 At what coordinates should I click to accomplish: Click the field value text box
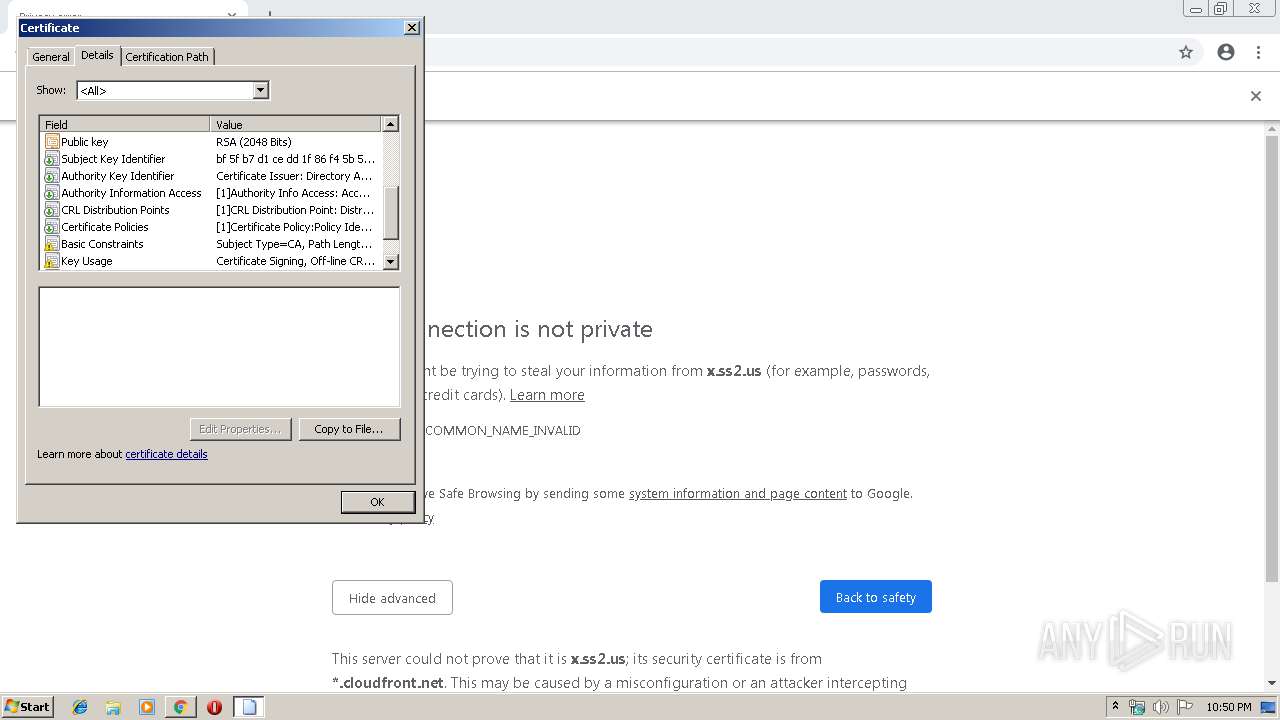point(219,347)
